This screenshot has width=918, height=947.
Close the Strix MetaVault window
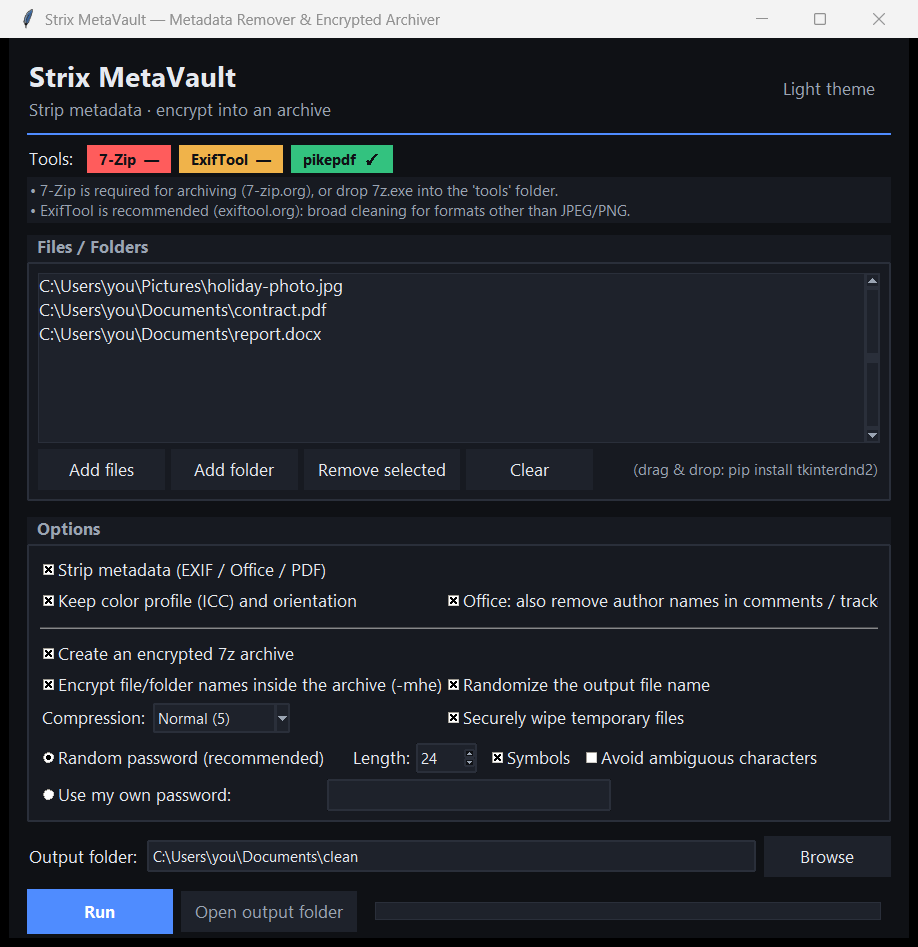pyautogui.click(x=879, y=19)
